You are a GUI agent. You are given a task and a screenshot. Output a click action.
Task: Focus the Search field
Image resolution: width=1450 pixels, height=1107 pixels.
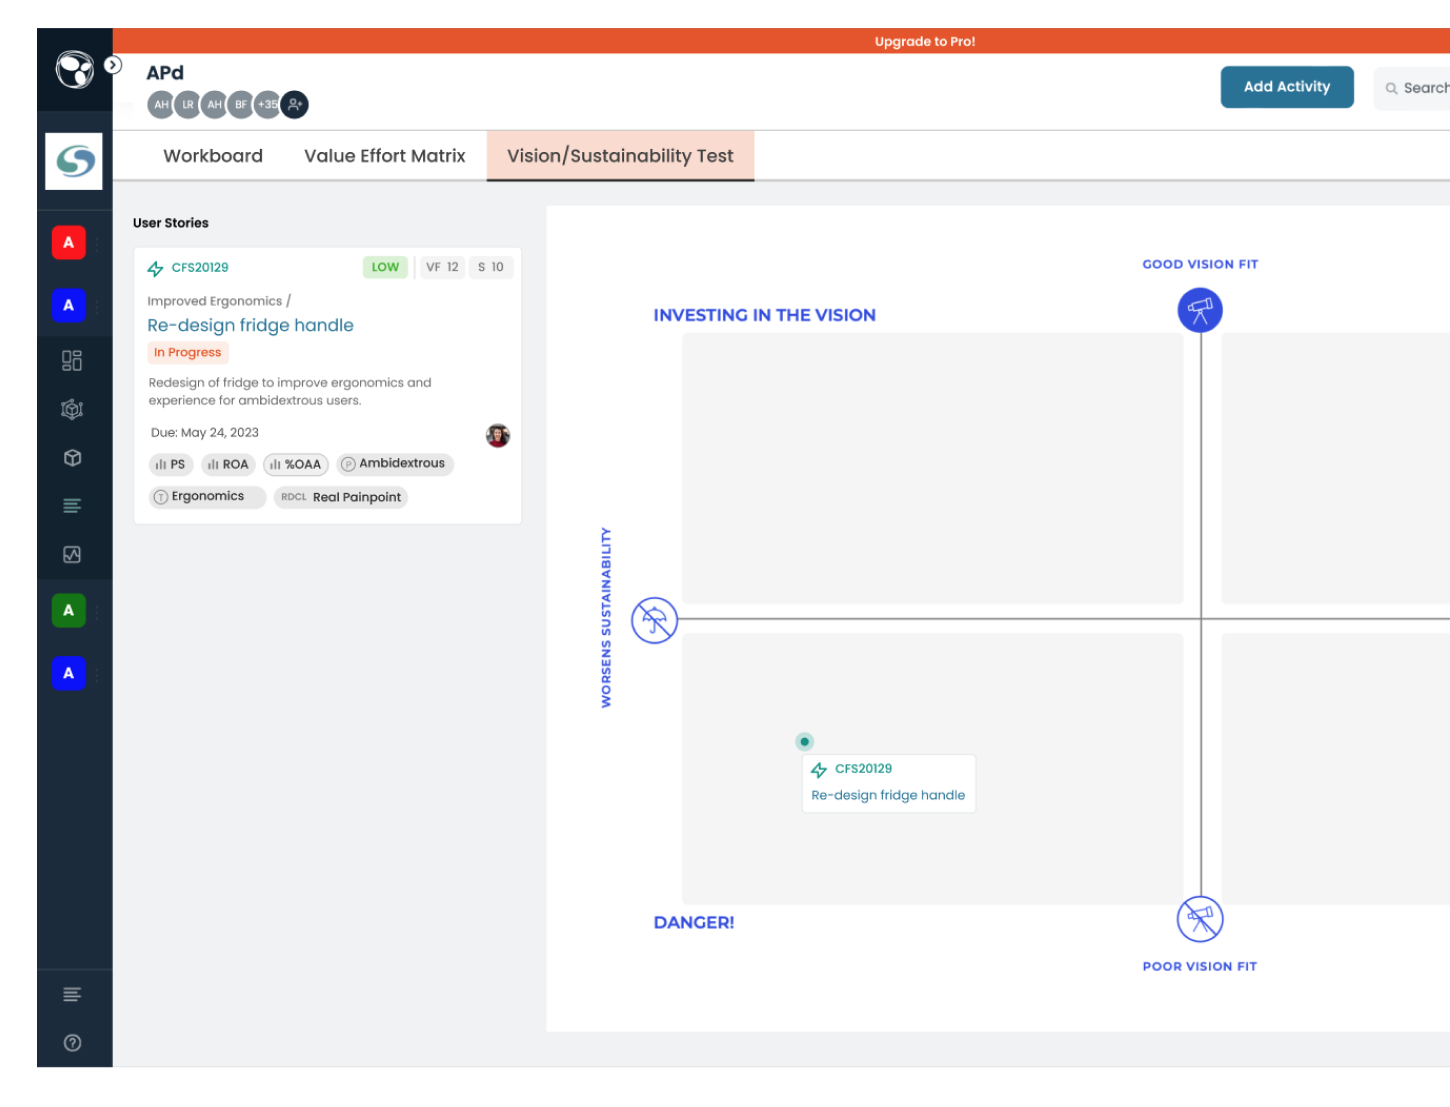point(1413,88)
